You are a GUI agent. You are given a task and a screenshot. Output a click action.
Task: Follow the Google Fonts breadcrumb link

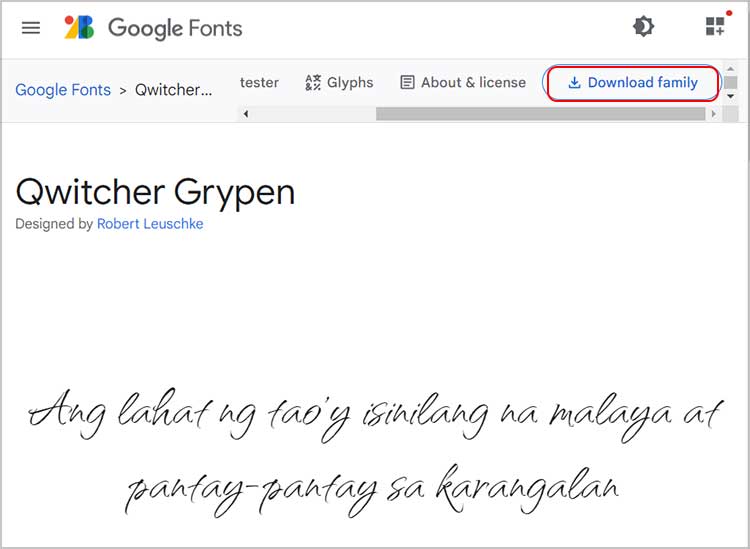pos(63,89)
